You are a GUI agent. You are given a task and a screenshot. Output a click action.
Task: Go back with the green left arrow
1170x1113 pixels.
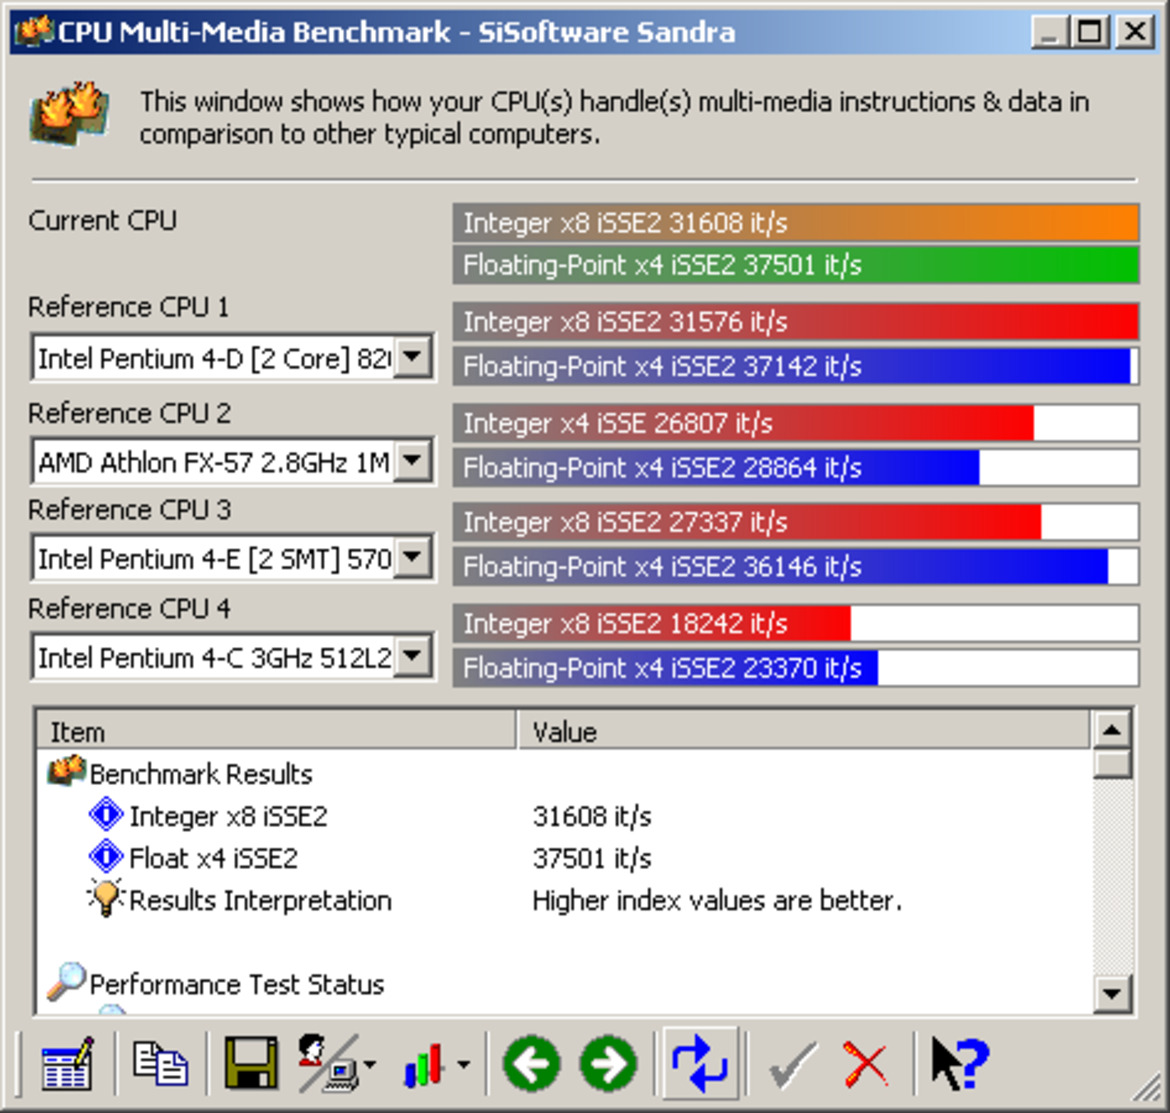click(531, 1064)
